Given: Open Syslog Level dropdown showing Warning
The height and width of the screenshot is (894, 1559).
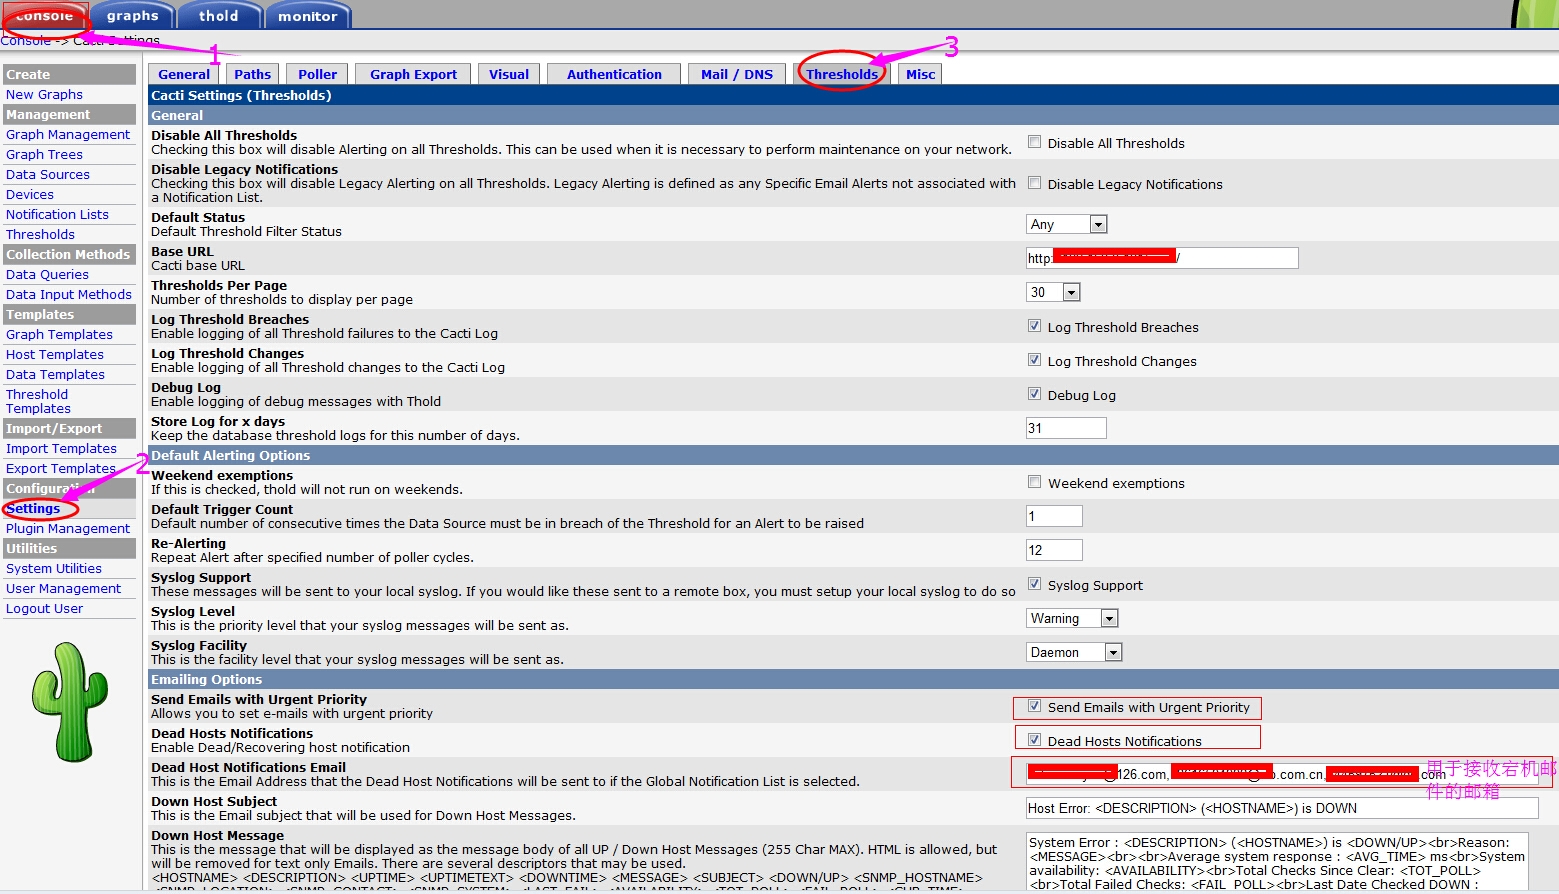Looking at the screenshot, I should coord(1072,618).
